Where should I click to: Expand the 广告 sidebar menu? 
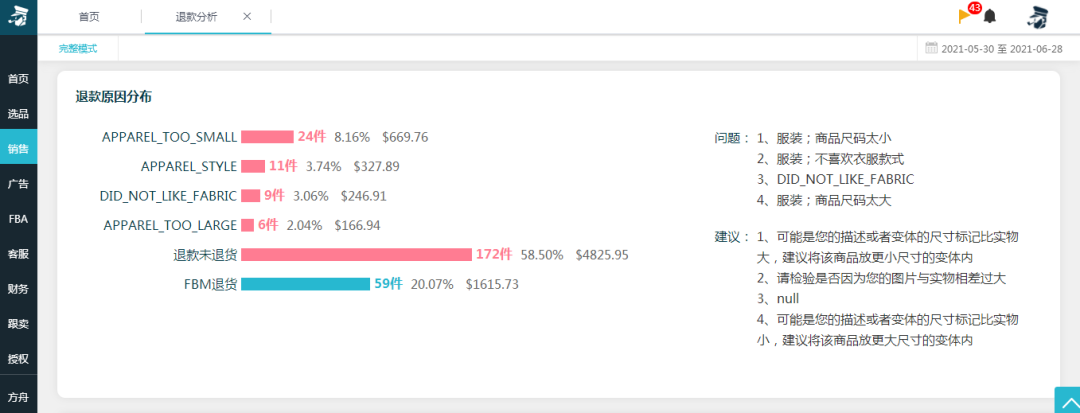(x=19, y=184)
